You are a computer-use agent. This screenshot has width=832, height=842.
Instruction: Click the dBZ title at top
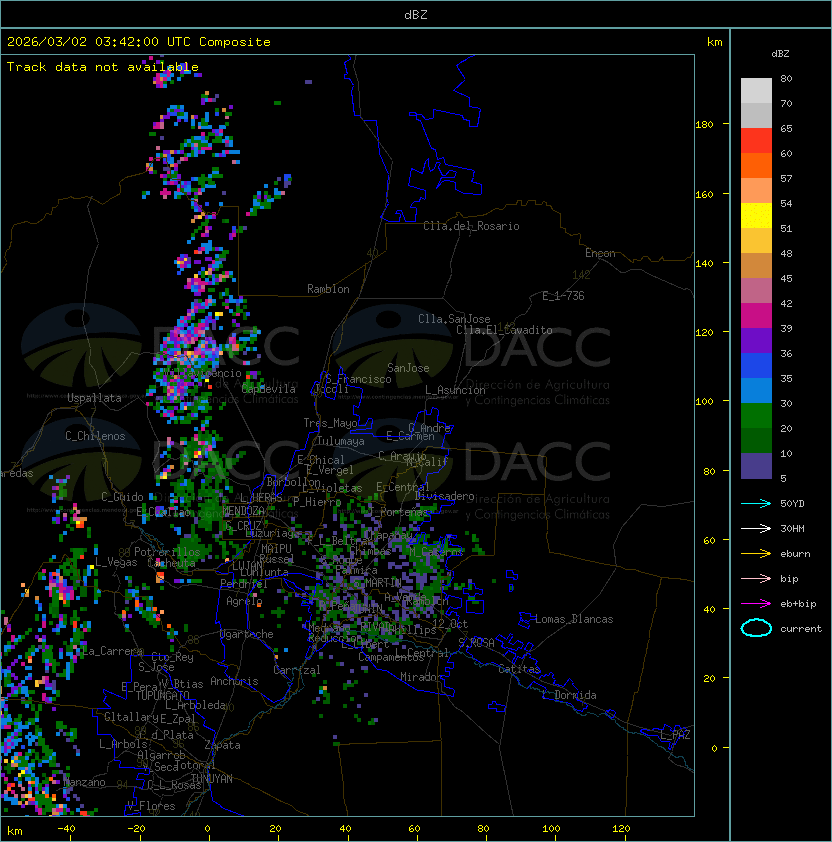coord(416,15)
